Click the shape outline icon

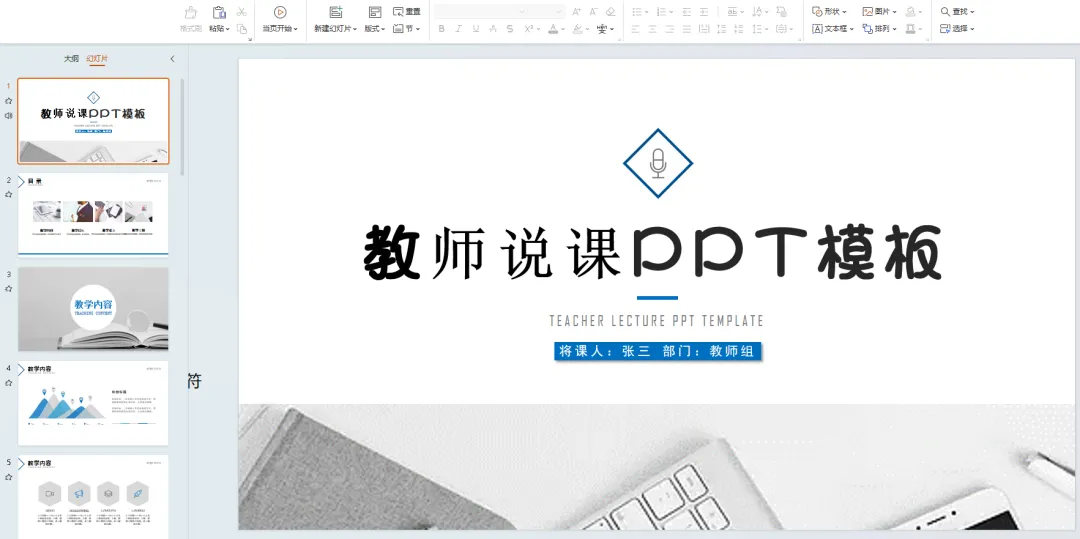pyautogui.click(x=913, y=29)
